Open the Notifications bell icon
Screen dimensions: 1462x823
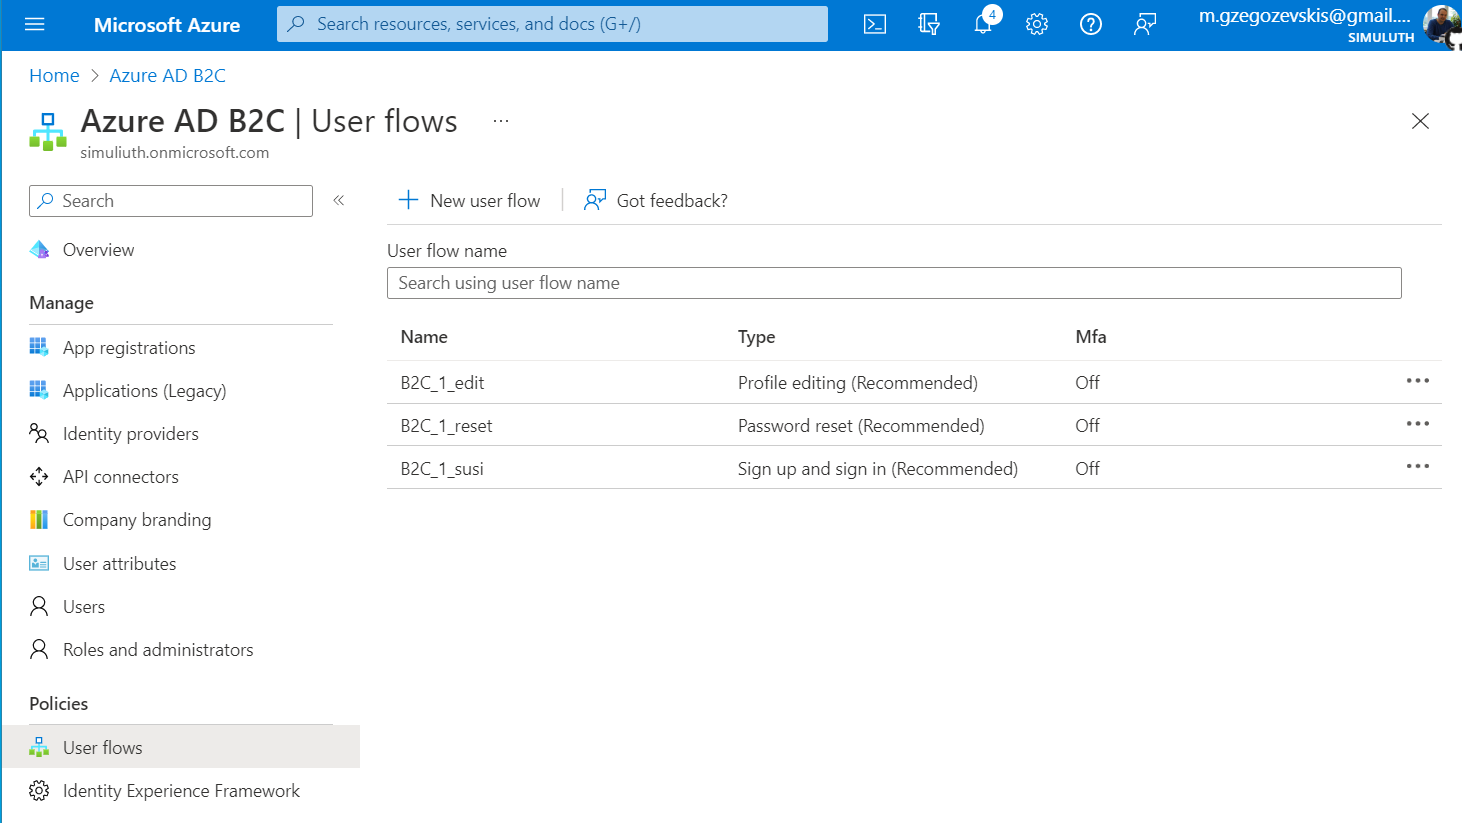[983, 24]
